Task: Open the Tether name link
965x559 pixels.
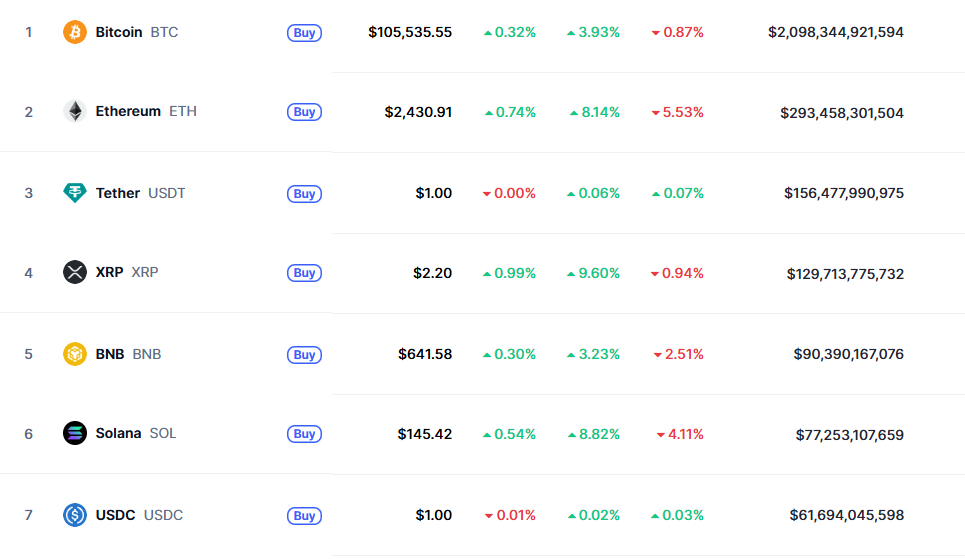Action: point(118,193)
